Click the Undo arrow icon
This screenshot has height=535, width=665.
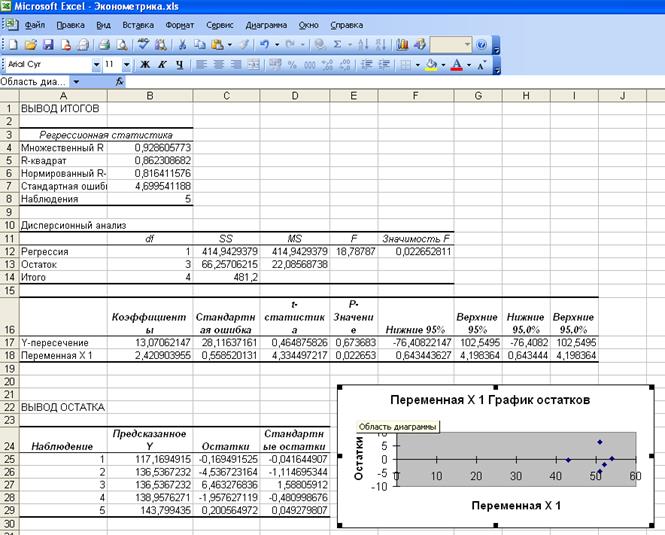[x=264, y=45]
